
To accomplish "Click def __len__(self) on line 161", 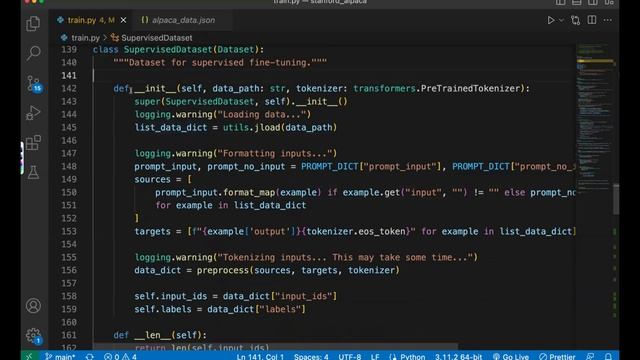I will pyautogui.click(x=160, y=335).
